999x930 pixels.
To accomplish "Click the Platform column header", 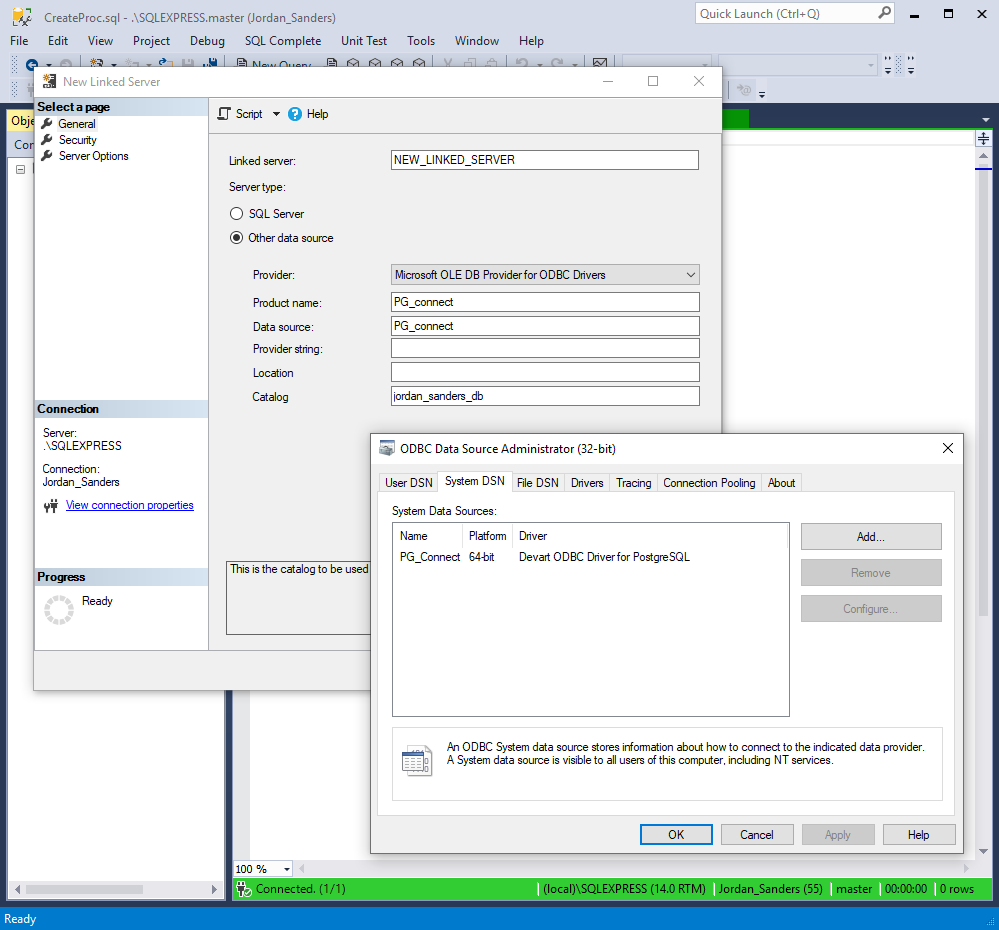I will (x=487, y=536).
